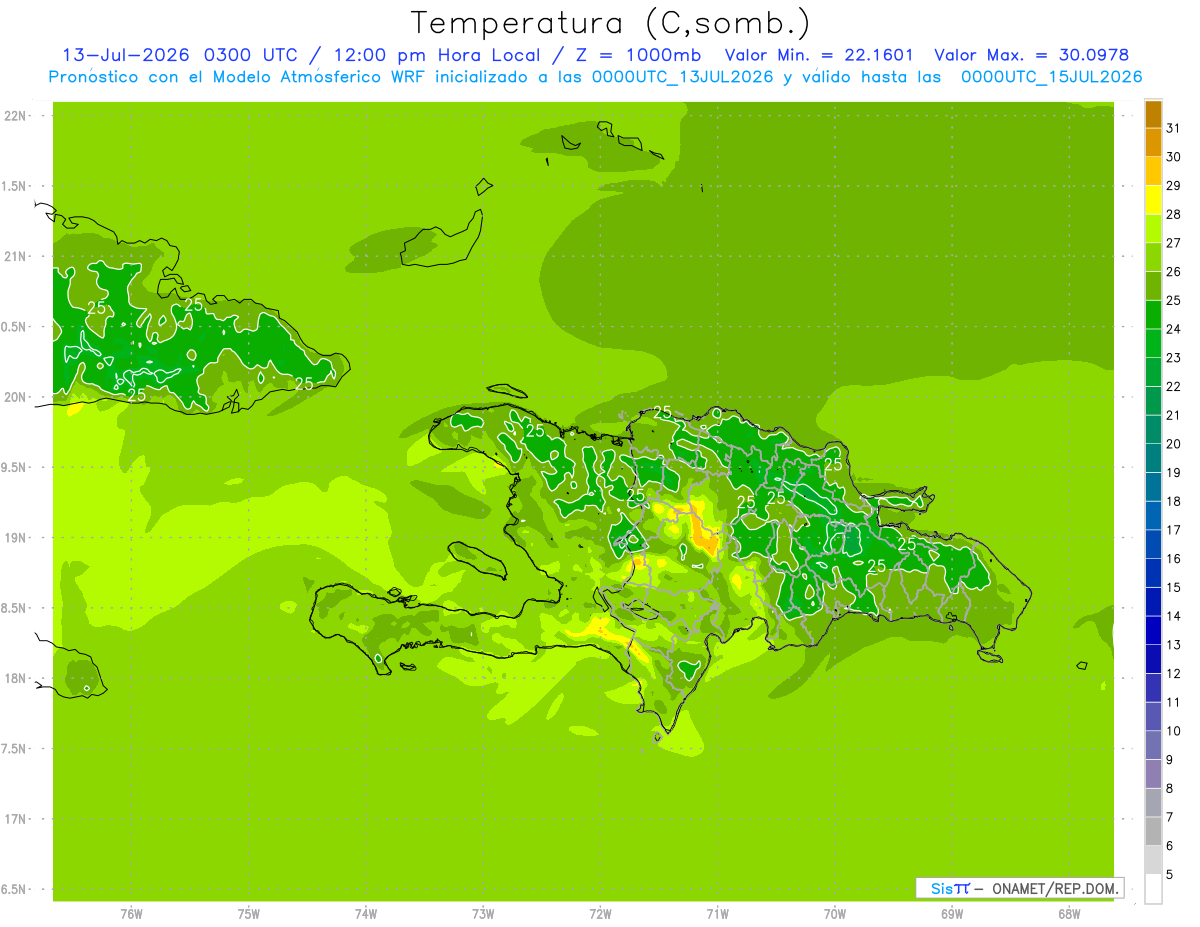1200x927 pixels.
Task: Pick the legend color band between 28 and 29
Action: 1153,199
